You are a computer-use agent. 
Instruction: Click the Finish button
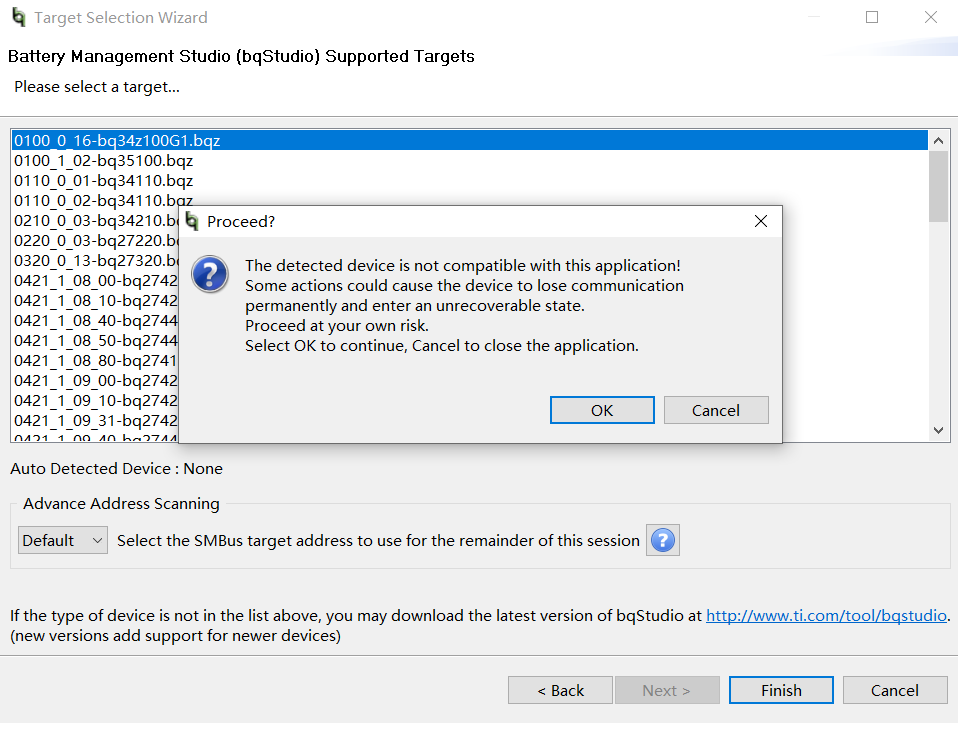[x=781, y=690]
